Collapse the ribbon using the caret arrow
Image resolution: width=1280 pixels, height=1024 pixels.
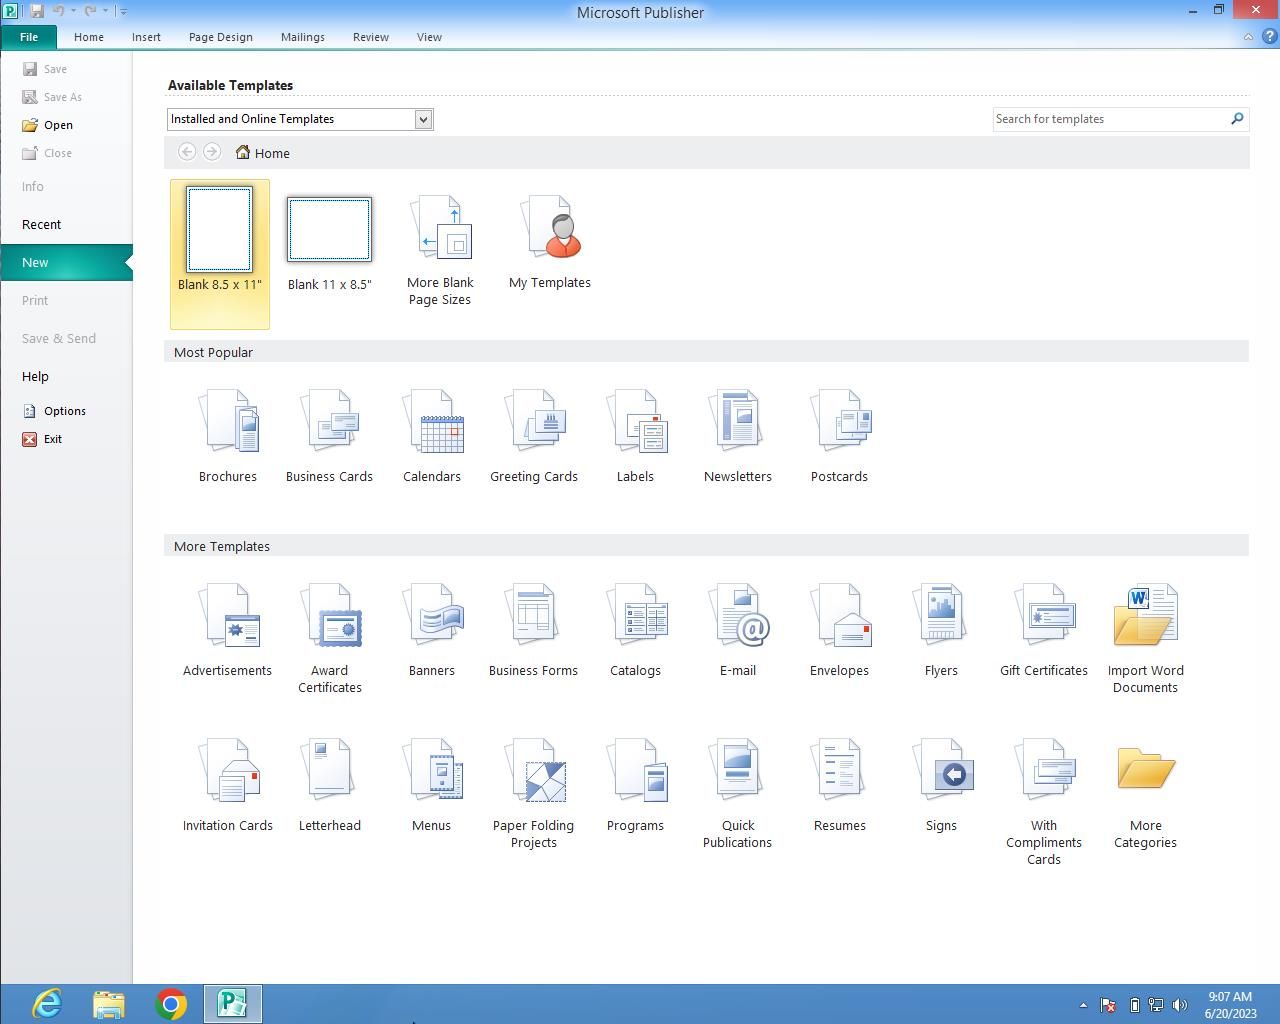pos(1248,37)
